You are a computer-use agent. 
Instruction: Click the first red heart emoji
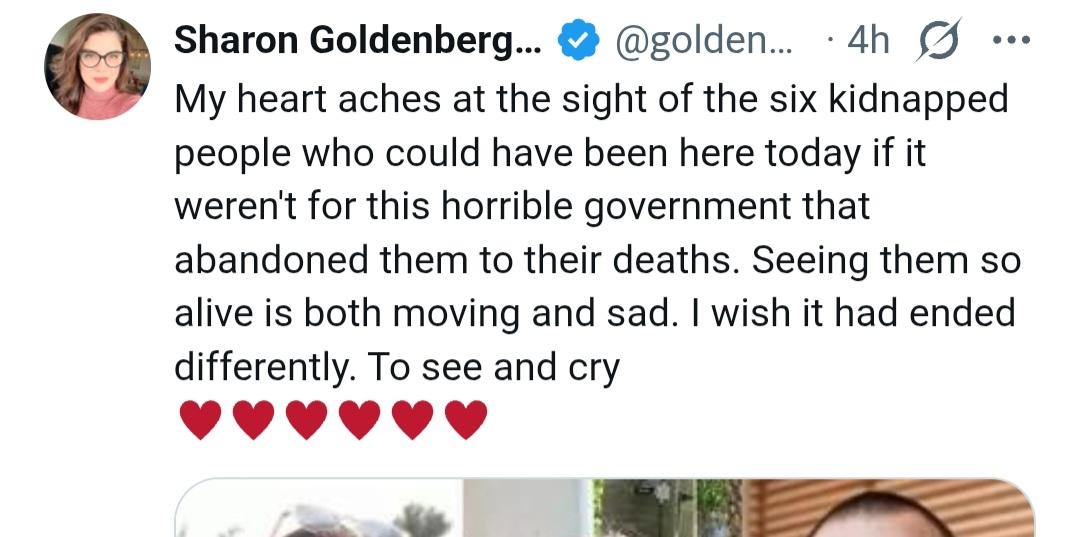click(199, 420)
